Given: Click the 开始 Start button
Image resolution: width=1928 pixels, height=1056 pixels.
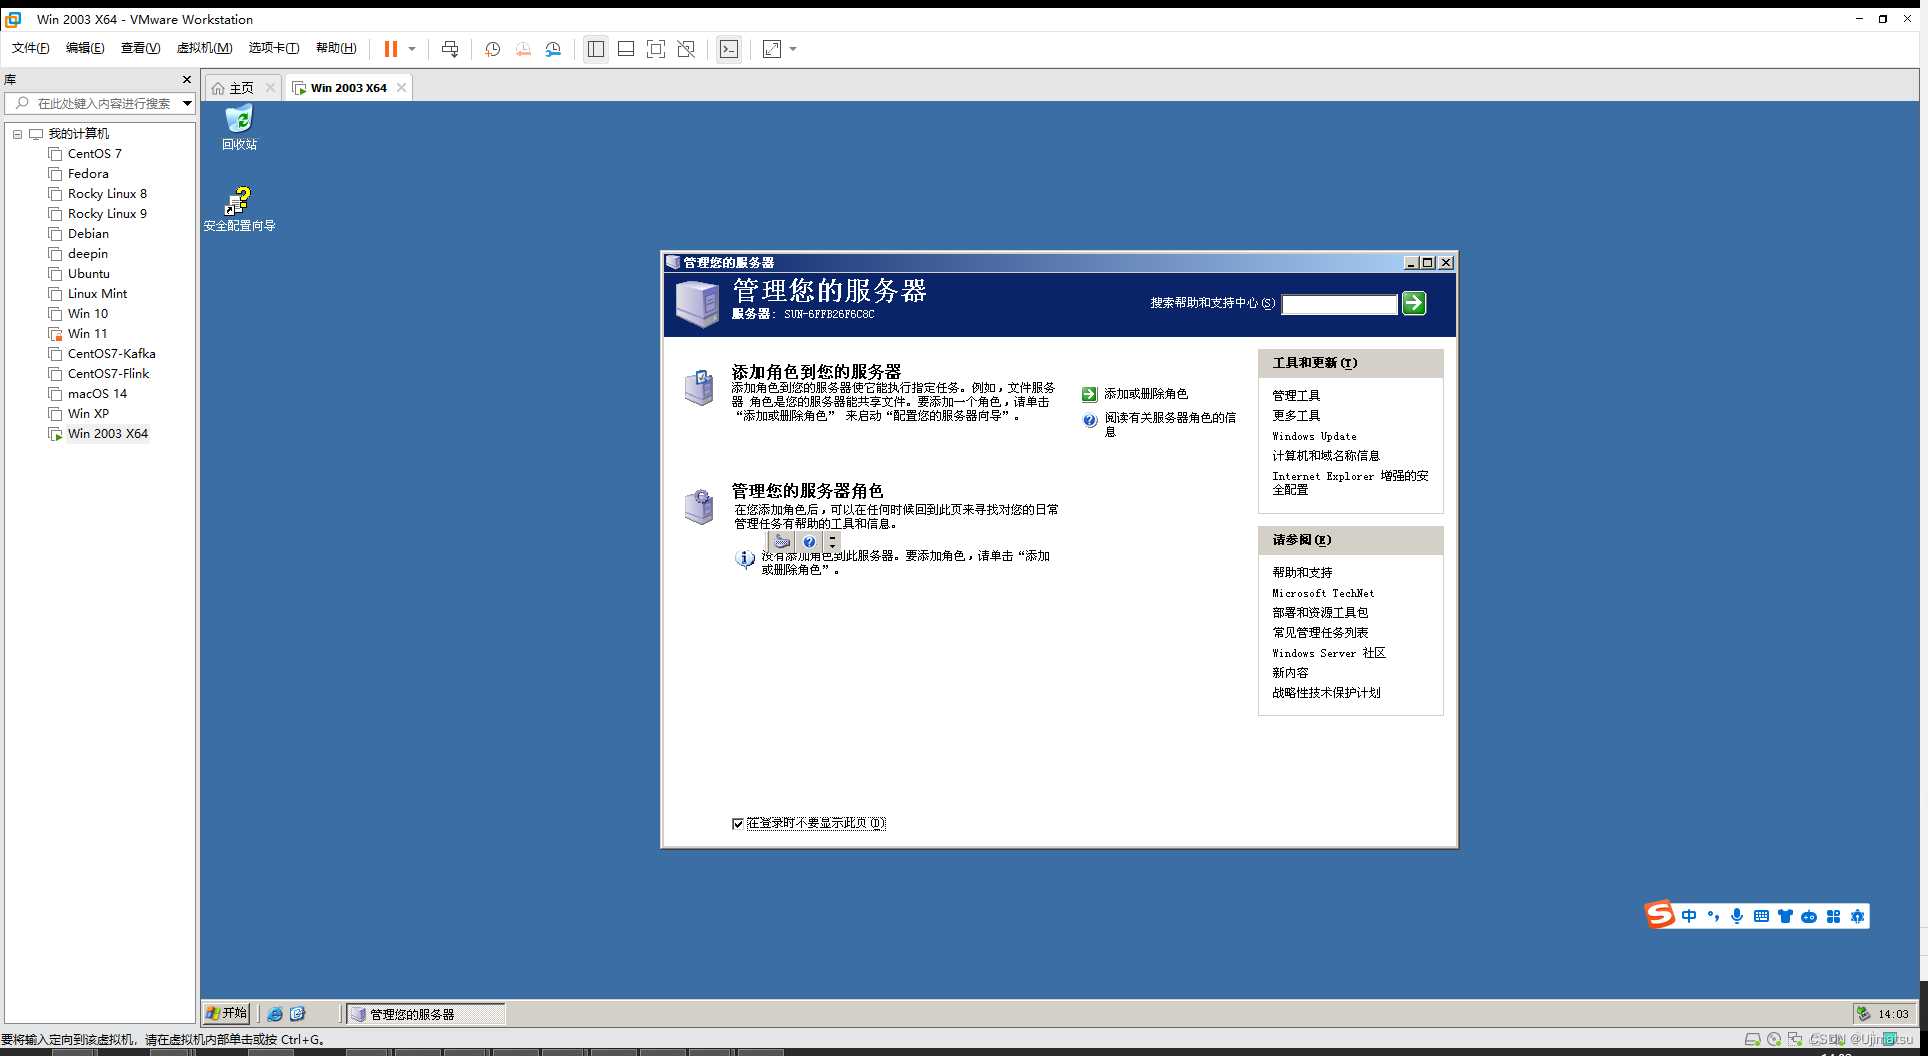Looking at the screenshot, I should 226,1013.
